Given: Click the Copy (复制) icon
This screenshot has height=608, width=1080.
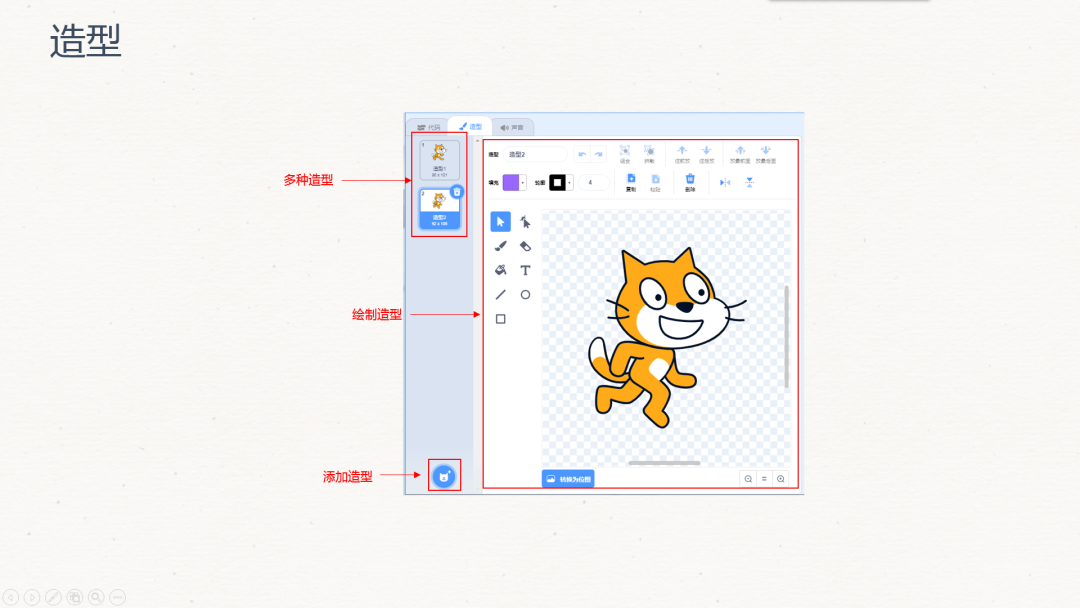Looking at the screenshot, I should [631, 182].
